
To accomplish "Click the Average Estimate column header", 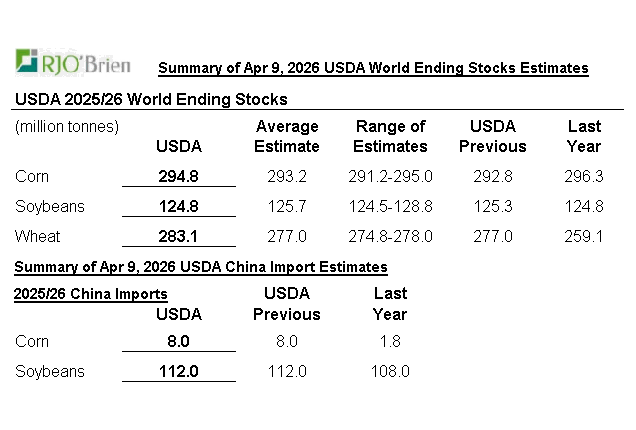I will pos(287,136).
